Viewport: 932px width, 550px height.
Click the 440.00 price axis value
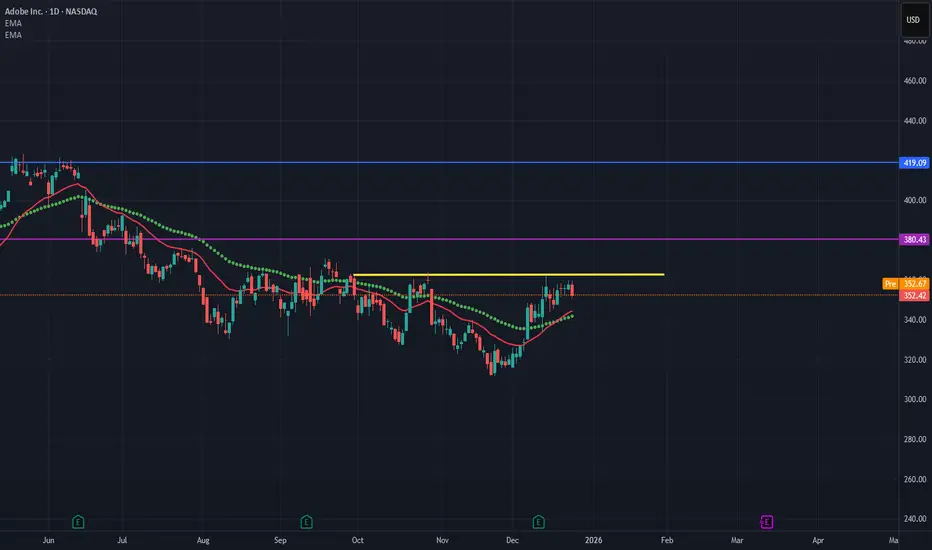coord(915,121)
